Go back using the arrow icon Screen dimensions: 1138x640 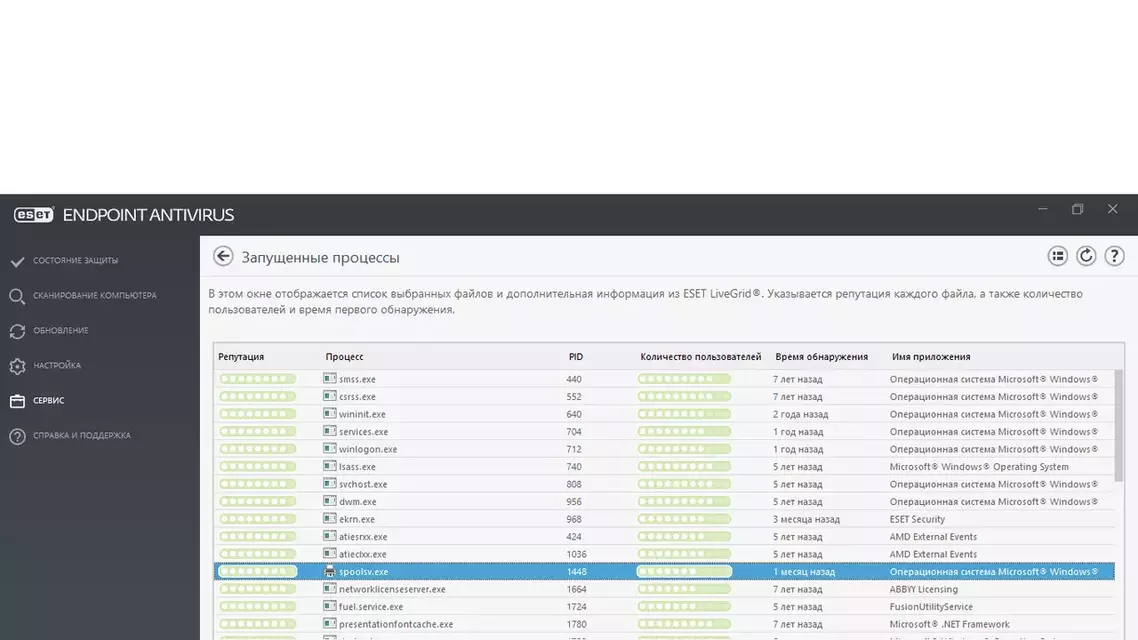[x=223, y=256]
